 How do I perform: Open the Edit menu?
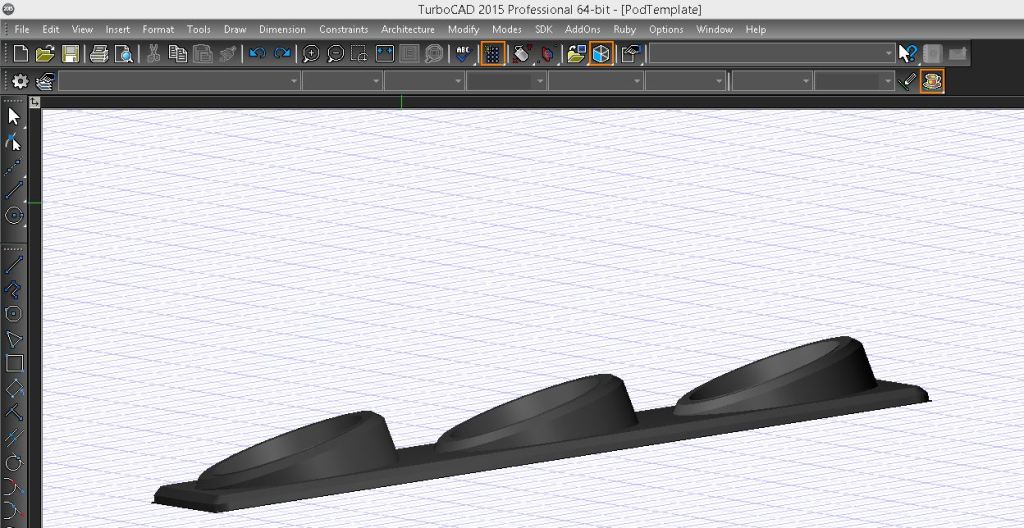(50, 29)
